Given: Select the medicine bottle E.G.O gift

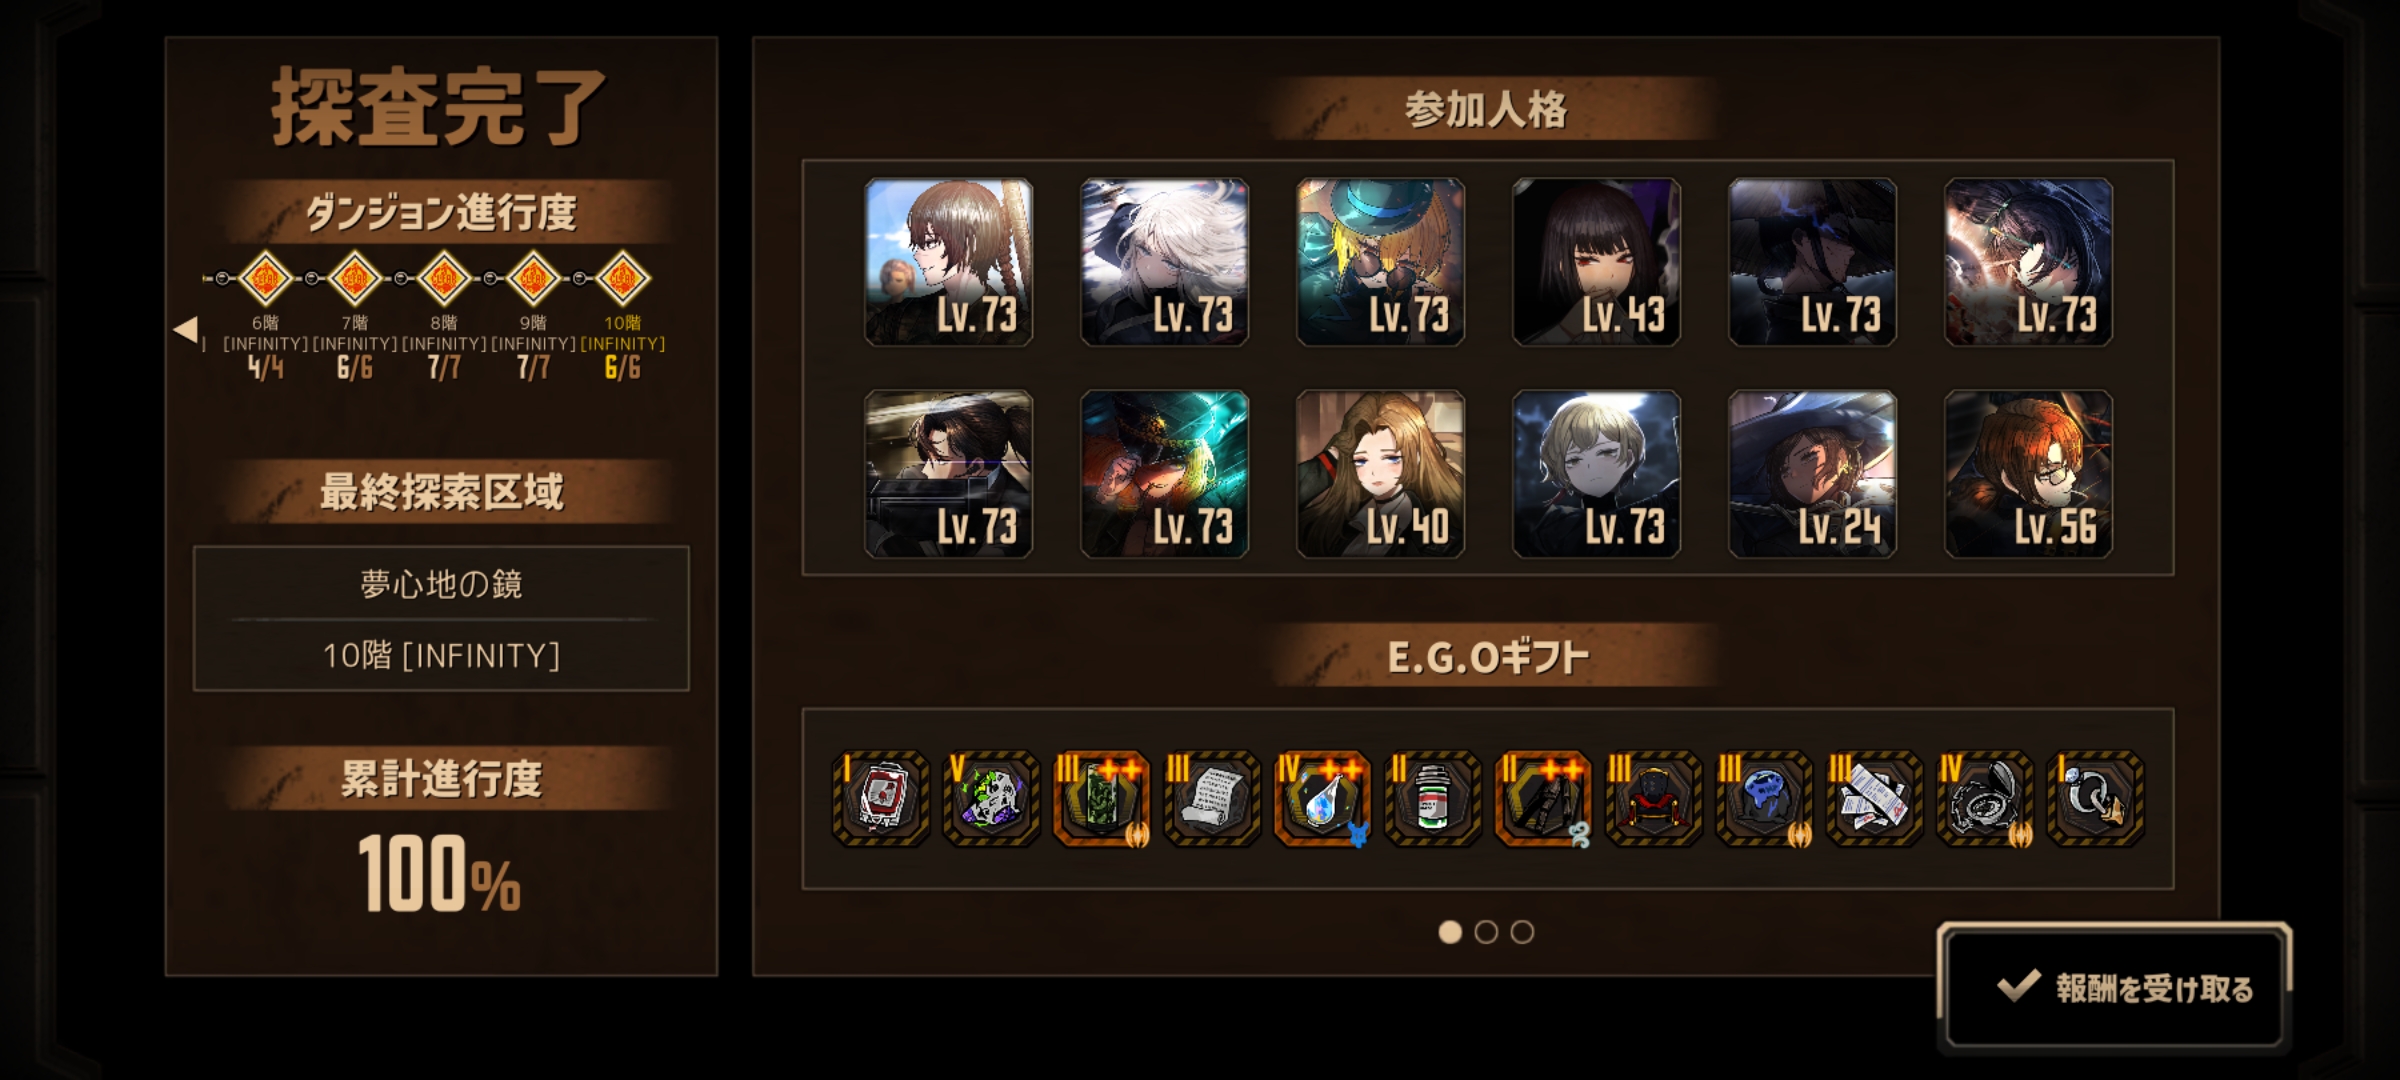Looking at the screenshot, I should click(1433, 798).
